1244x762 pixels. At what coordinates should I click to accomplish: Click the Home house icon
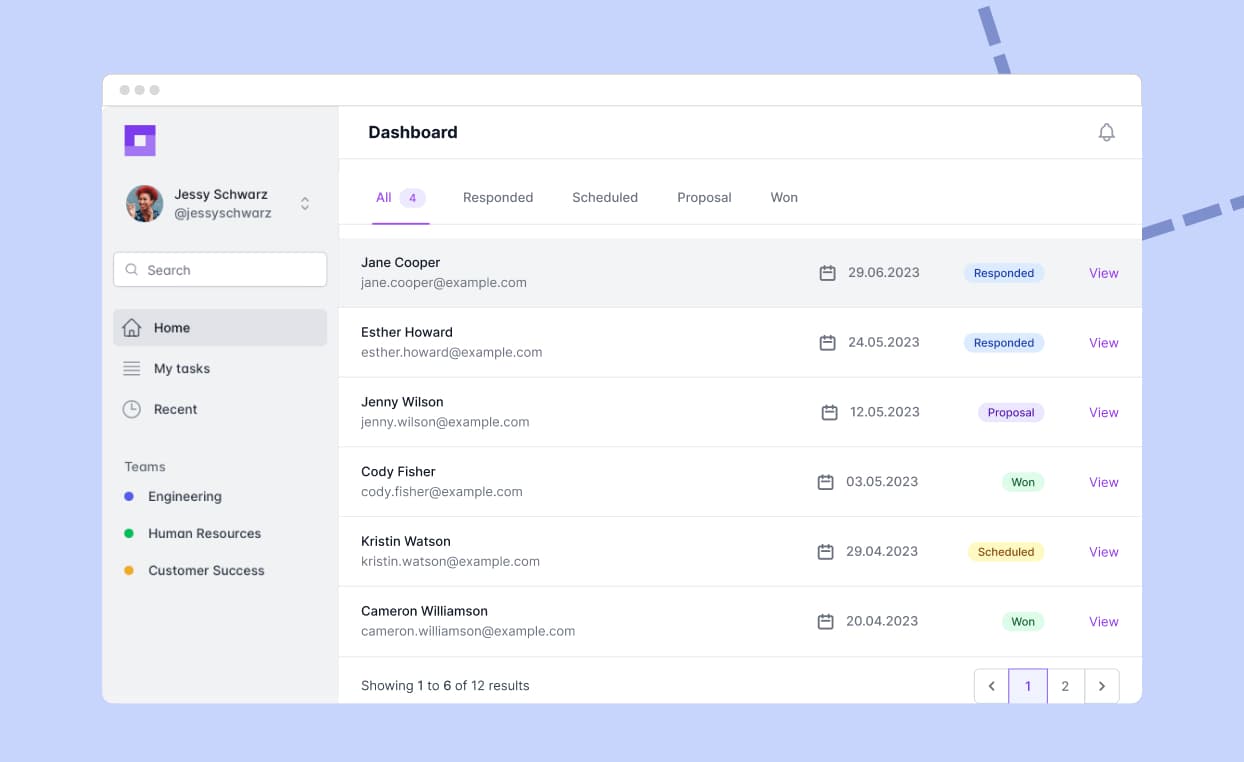(x=131, y=328)
